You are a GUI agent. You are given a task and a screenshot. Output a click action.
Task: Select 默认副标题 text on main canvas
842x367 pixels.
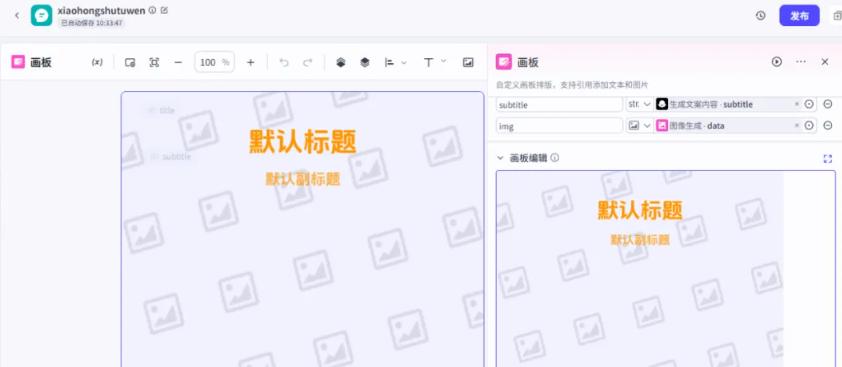(x=303, y=179)
